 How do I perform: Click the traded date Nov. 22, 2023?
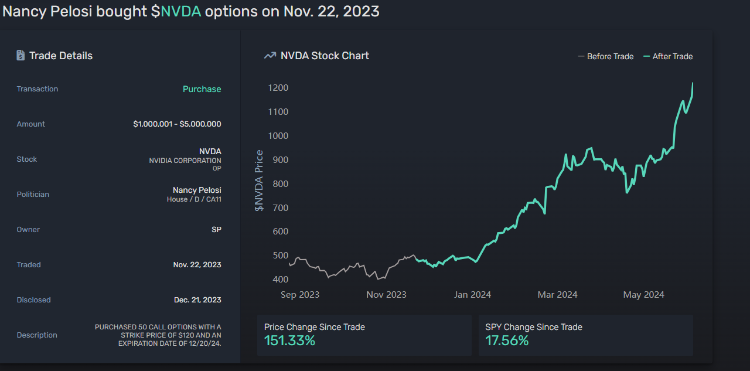[x=197, y=265]
